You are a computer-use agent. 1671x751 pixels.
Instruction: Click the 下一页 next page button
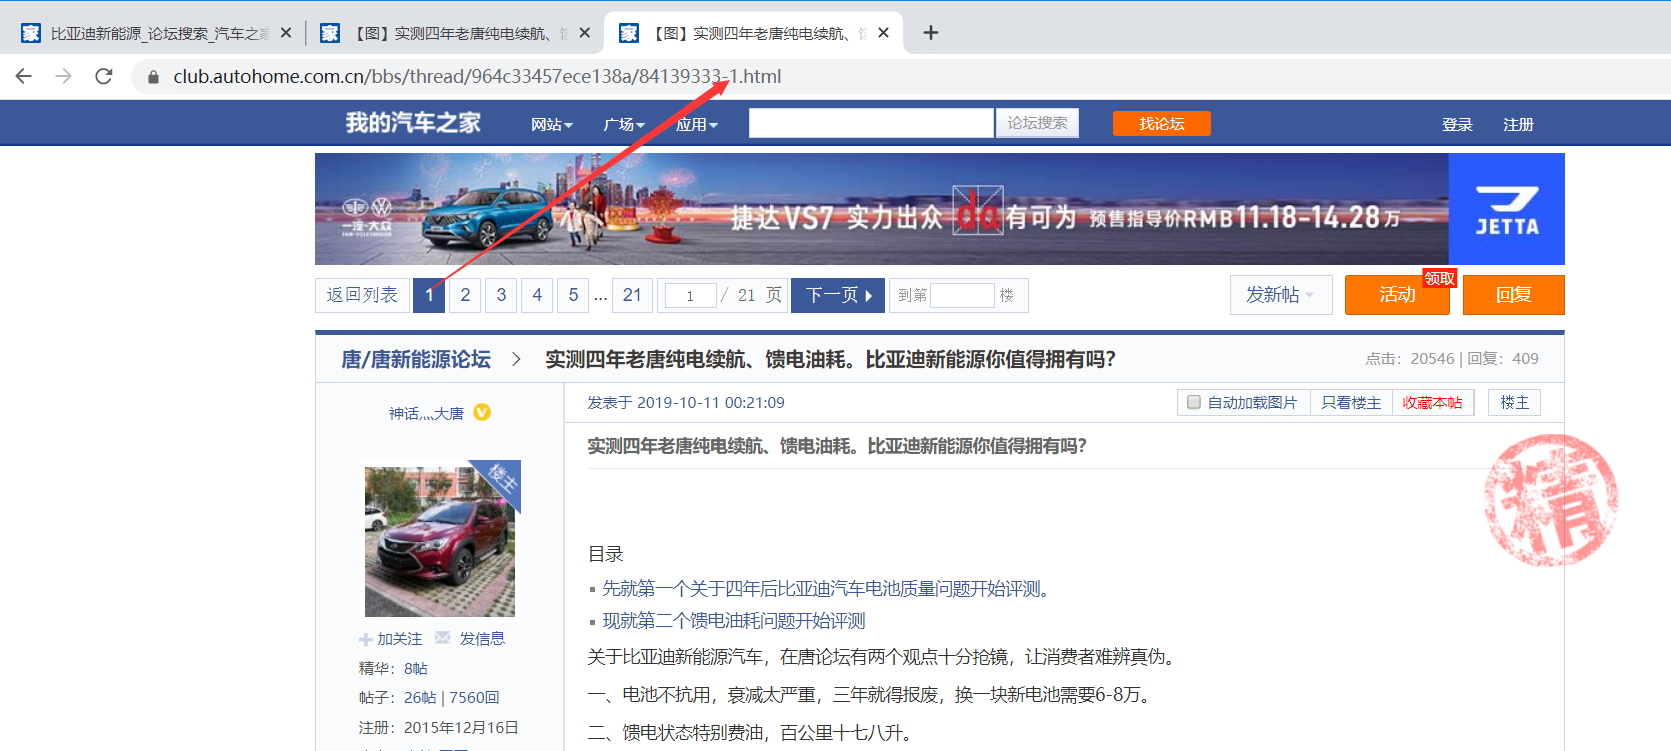point(838,295)
